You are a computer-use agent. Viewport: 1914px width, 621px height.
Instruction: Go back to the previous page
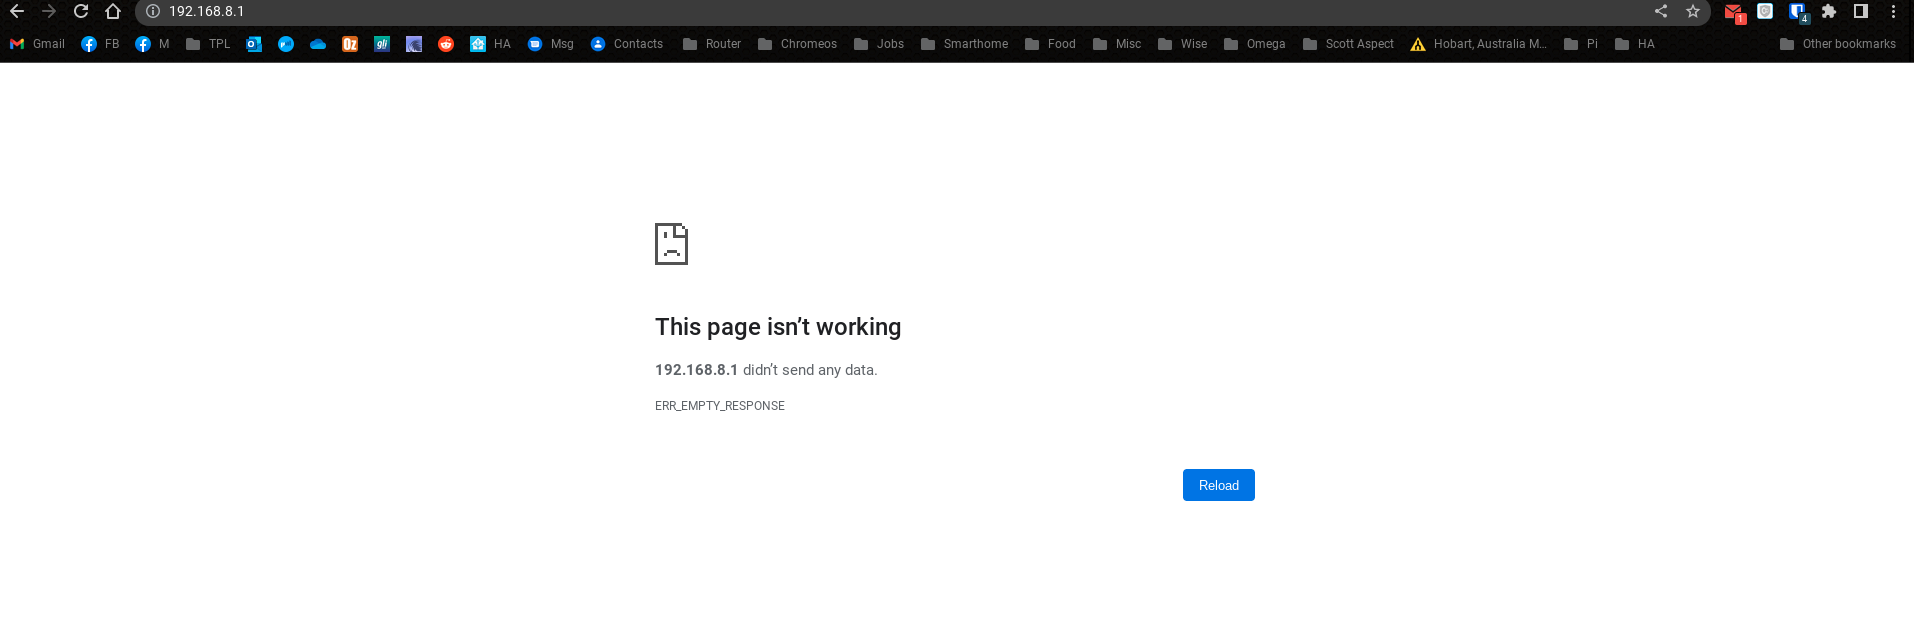(x=17, y=12)
